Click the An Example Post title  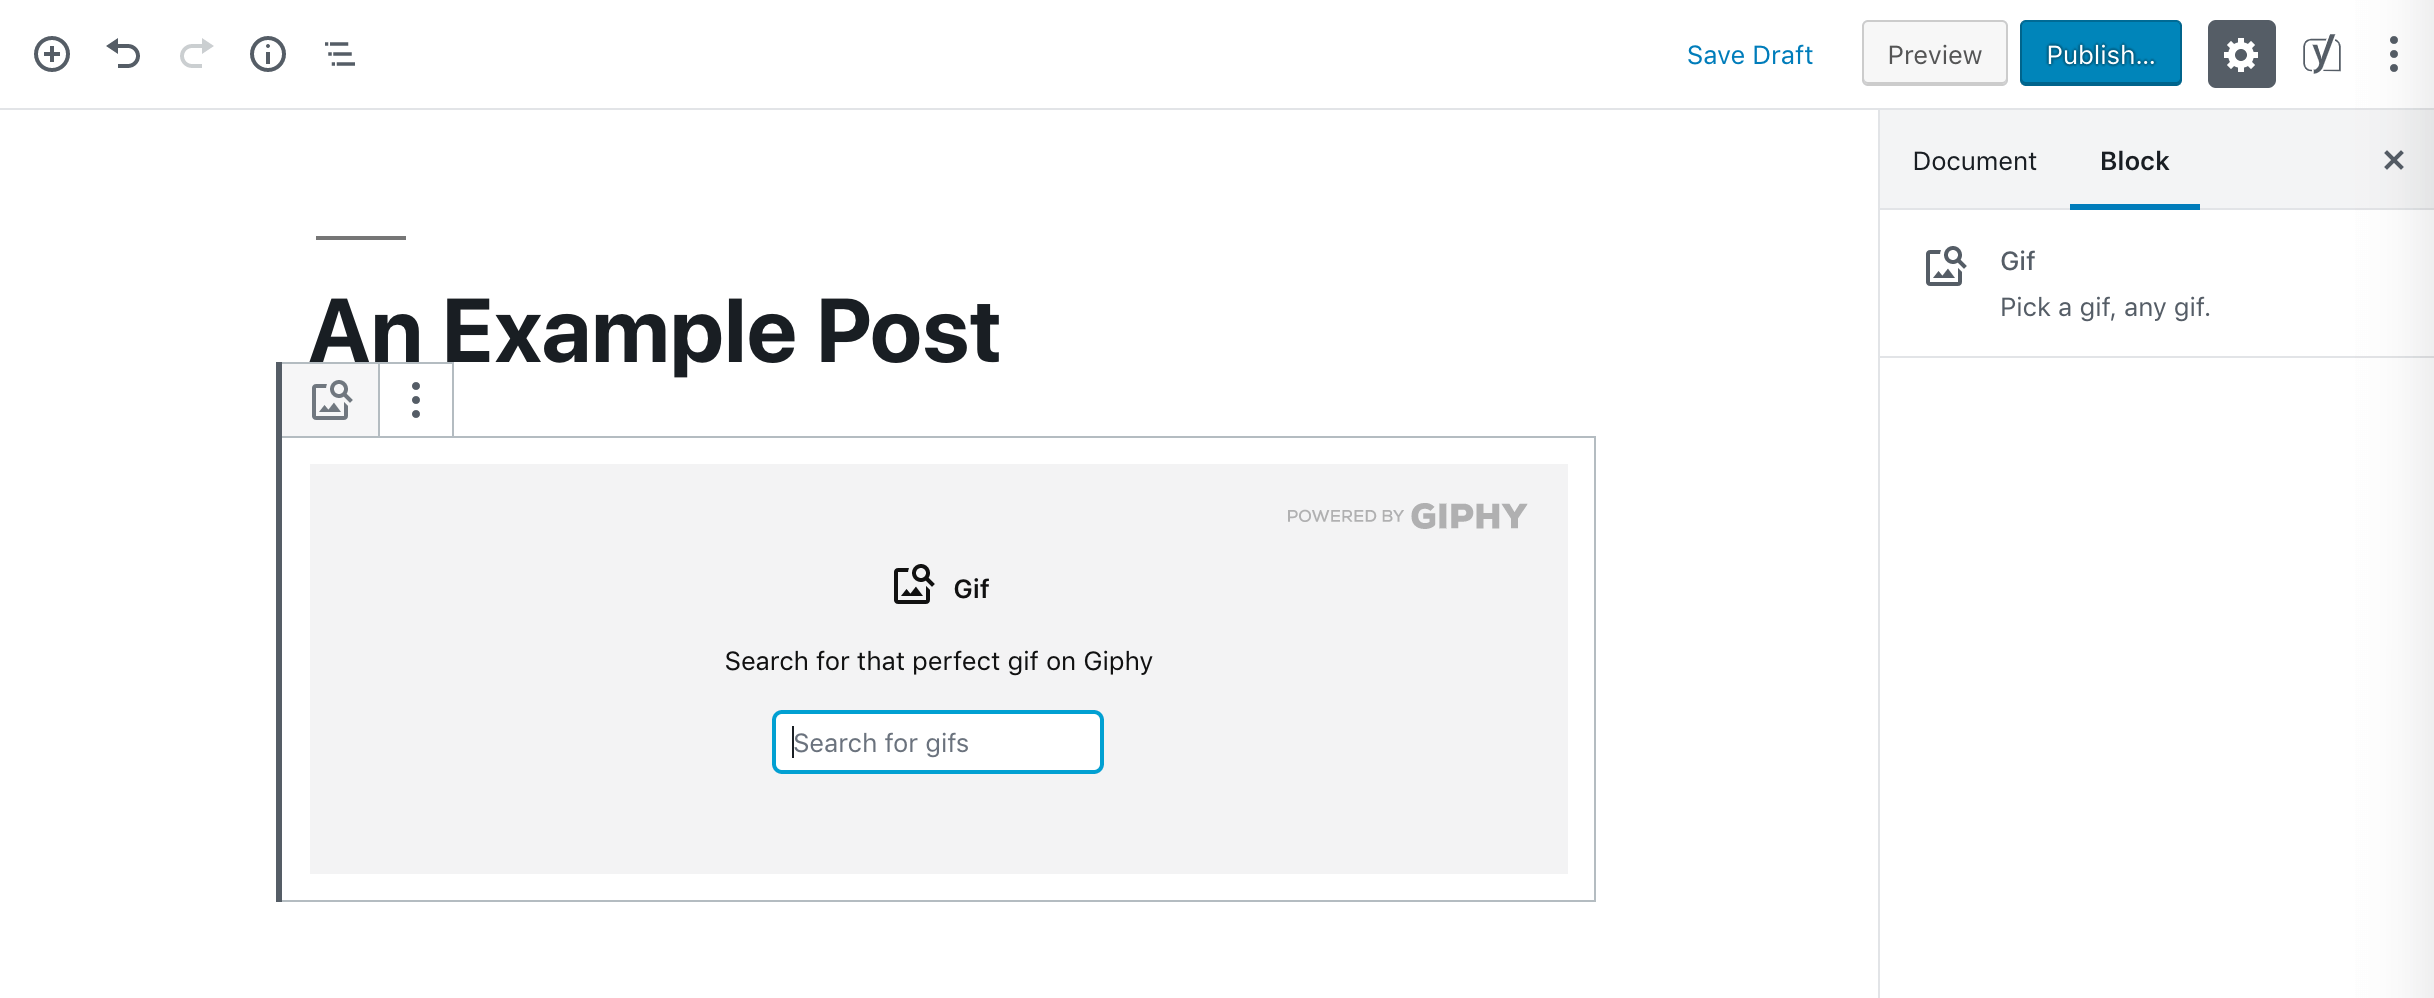click(655, 331)
